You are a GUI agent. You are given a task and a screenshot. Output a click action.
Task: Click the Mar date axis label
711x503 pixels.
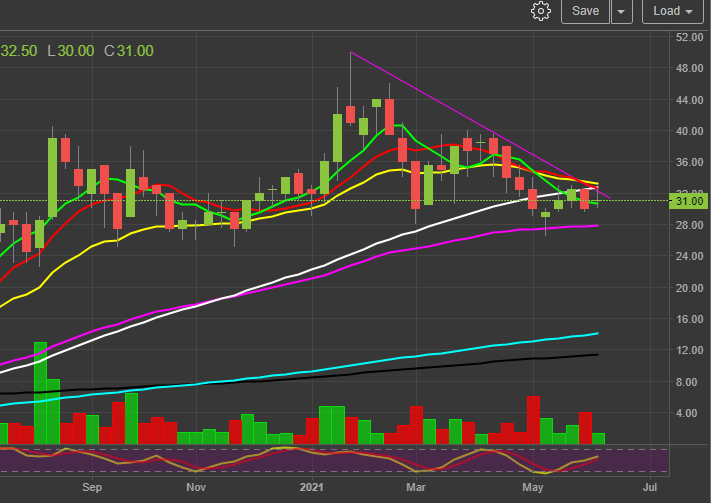pos(416,488)
